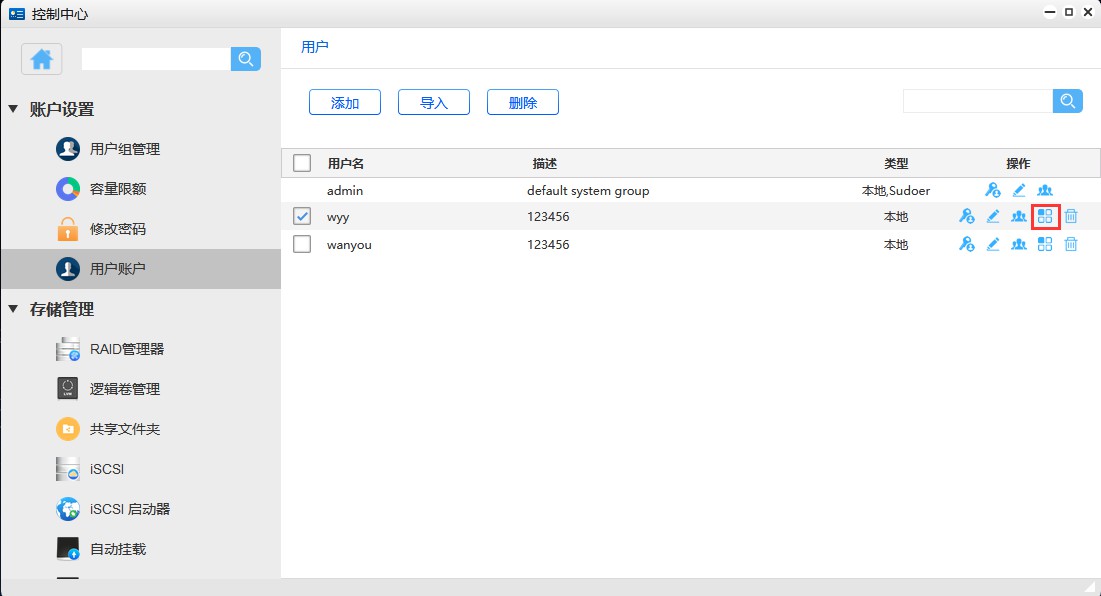The width and height of the screenshot is (1101, 596).
Task: Open 用户组管理 in the sidebar
Action: pyautogui.click(x=124, y=149)
